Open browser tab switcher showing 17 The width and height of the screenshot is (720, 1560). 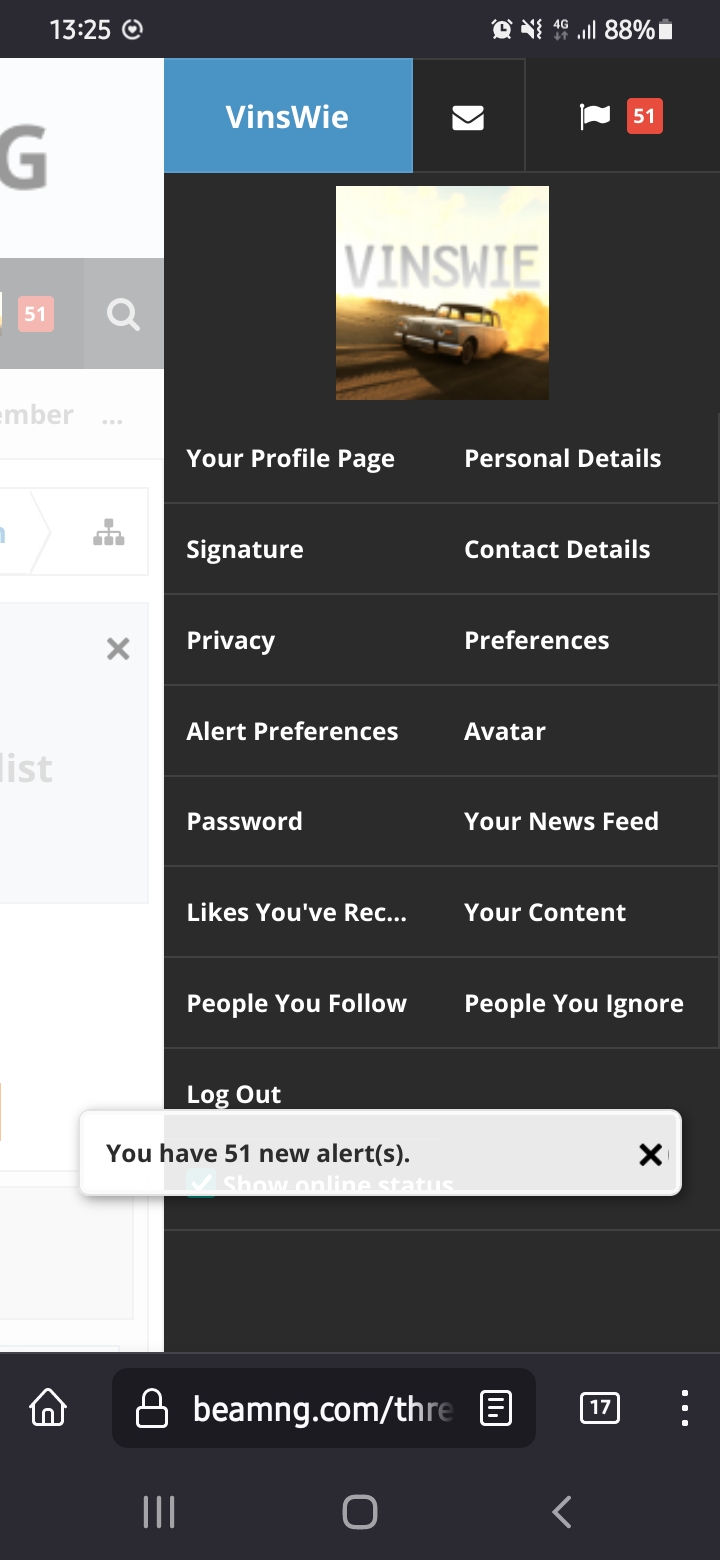click(599, 1408)
